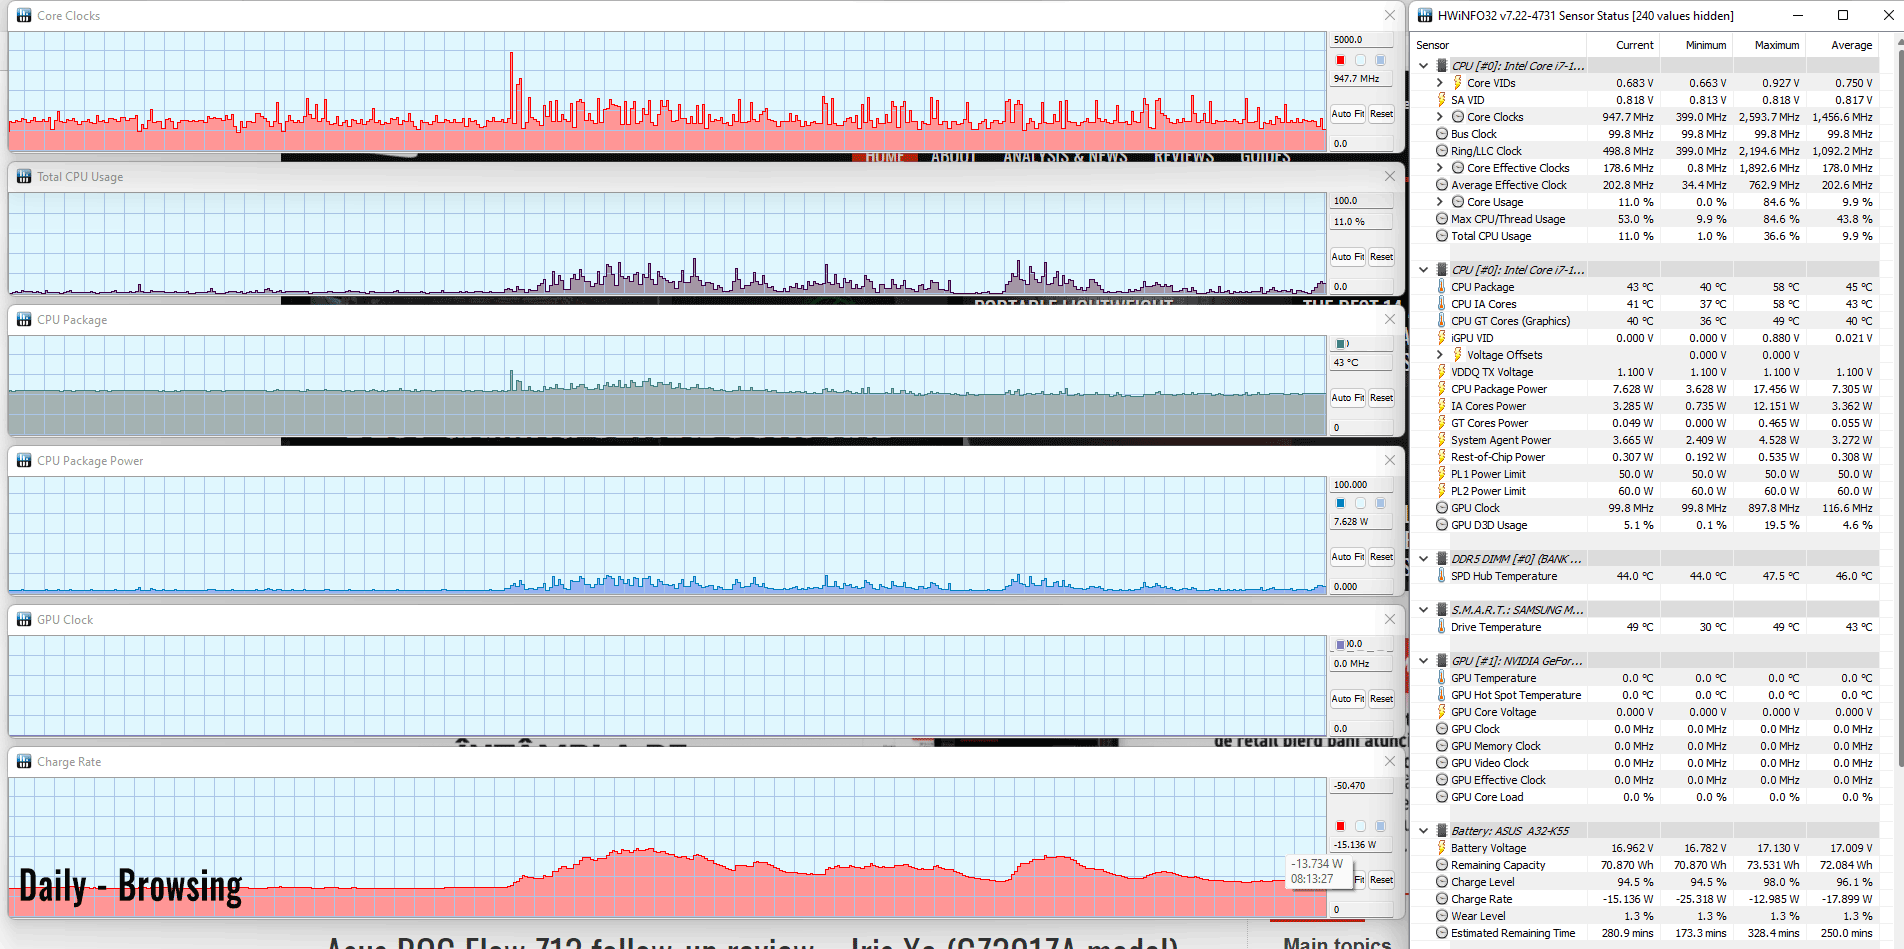Expand the Core VIDs entry

tap(1440, 82)
